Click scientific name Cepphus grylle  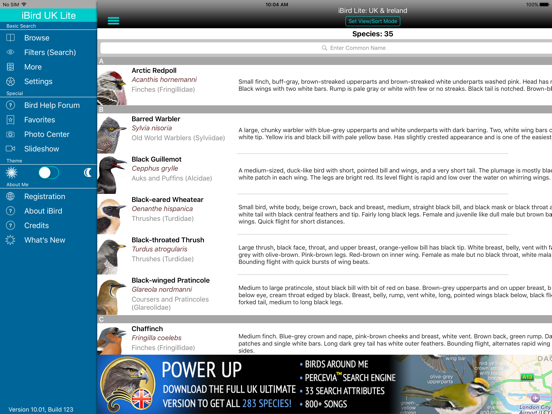coord(155,168)
